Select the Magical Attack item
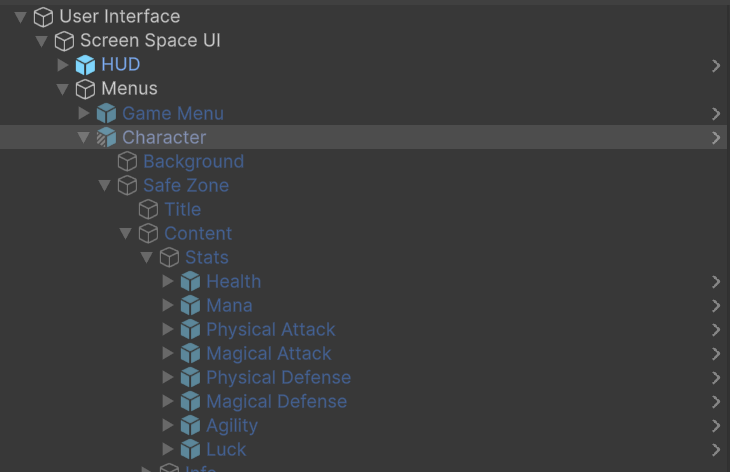The width and height of the screenshot is (730, 472). pyautogui.click(x=268, y=353)
